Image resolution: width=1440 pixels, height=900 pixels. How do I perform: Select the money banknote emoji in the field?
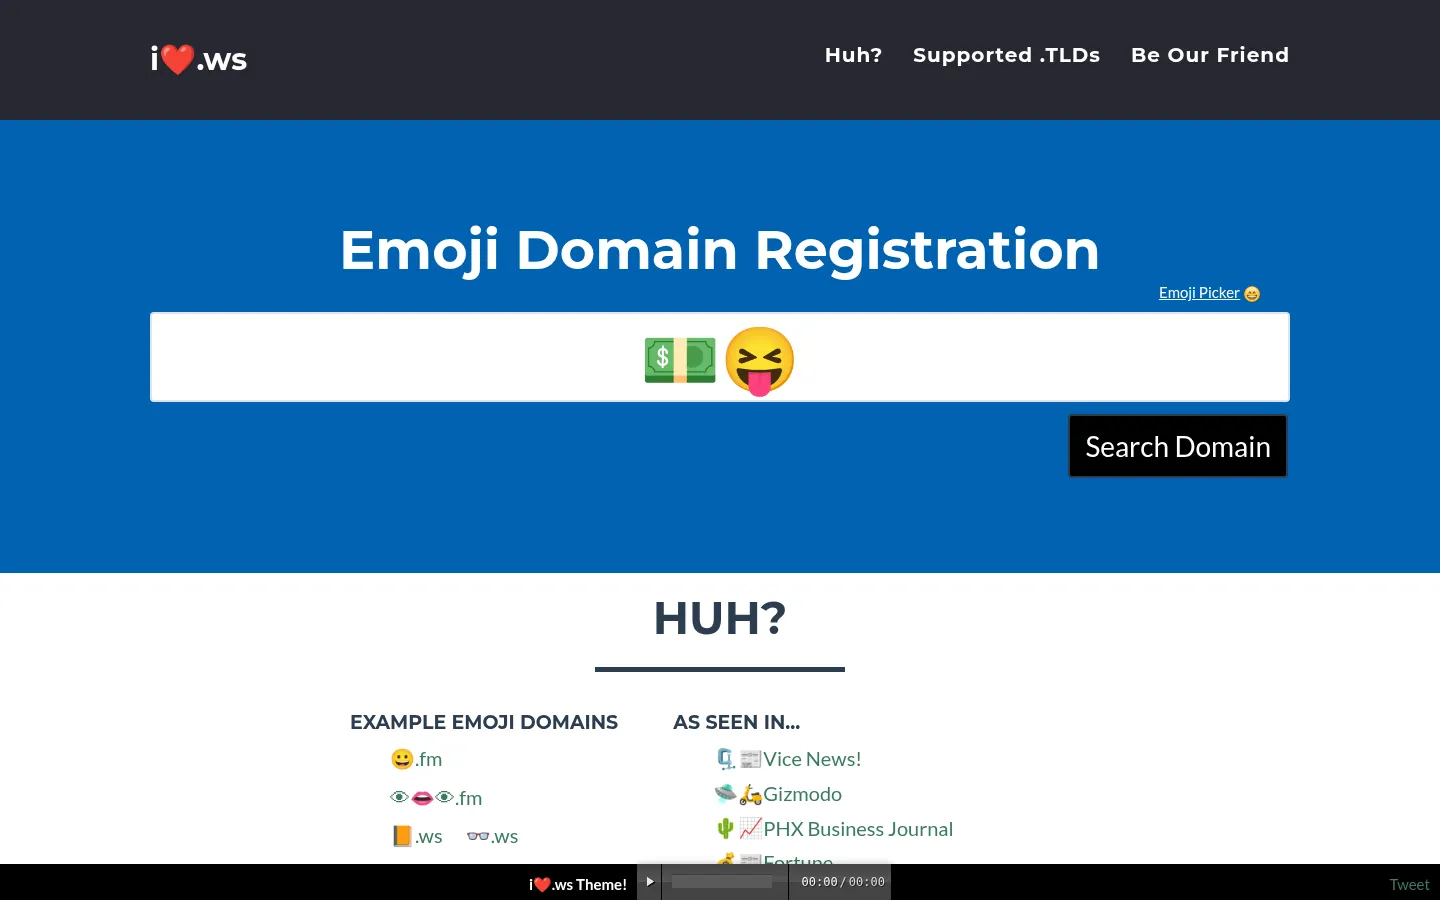click(x=680, y=360)
